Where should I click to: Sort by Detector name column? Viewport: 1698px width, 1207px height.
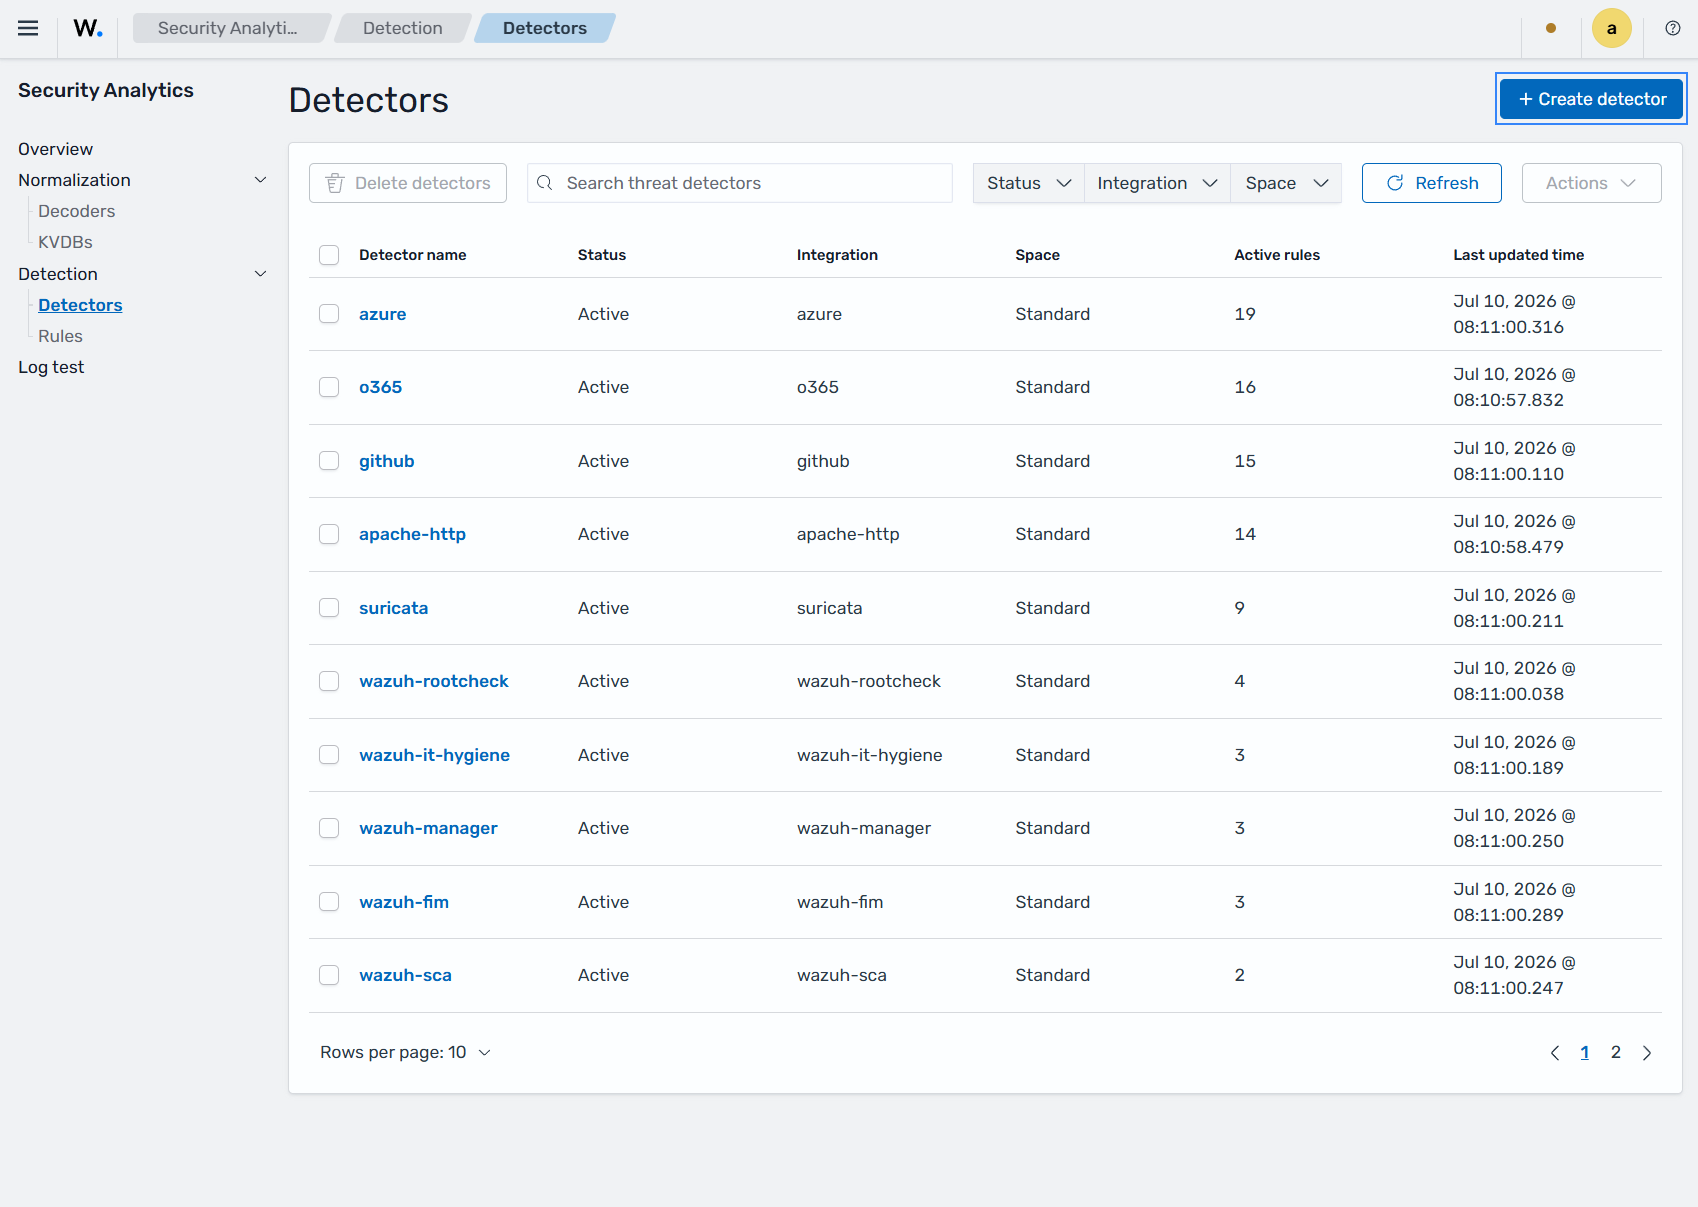click(412, 255)
